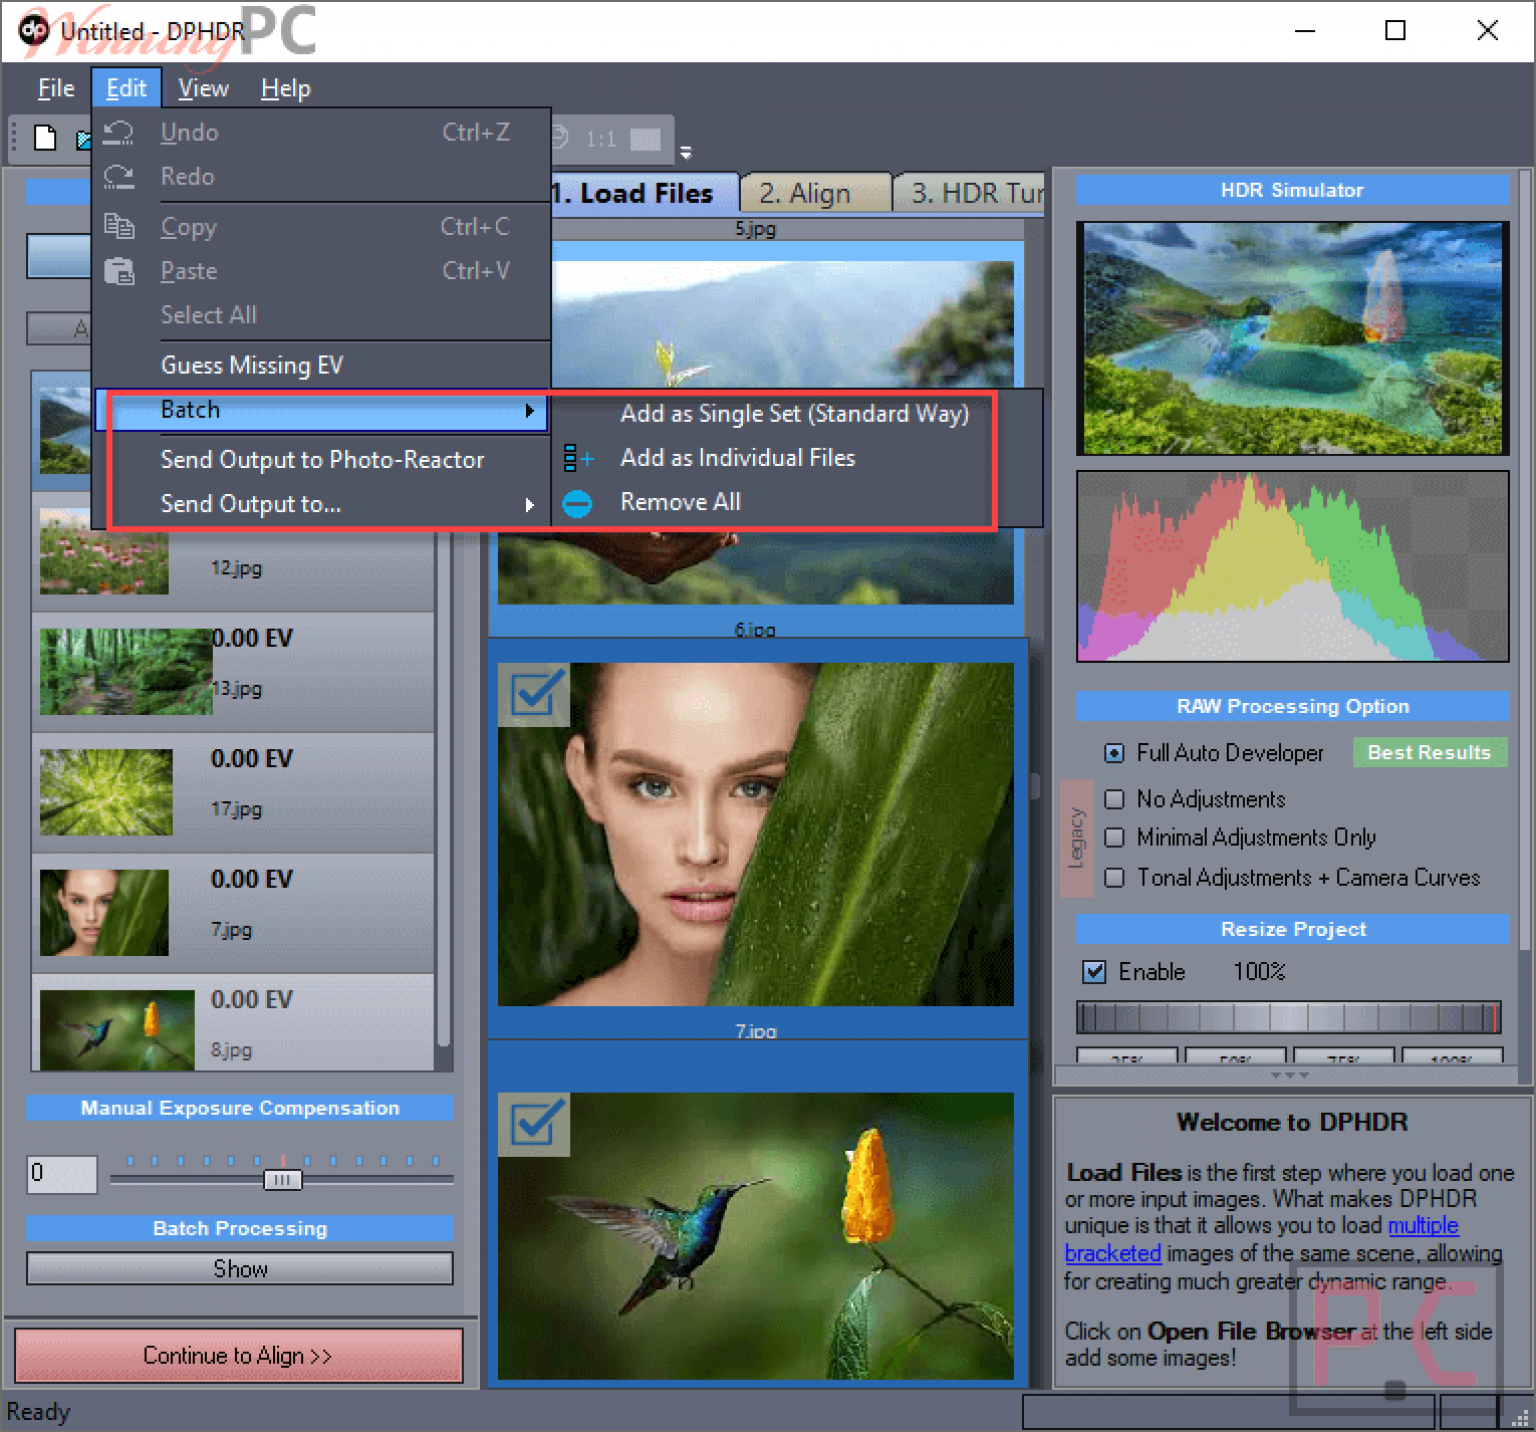1536x1432 pixels.
Task: Choose Redo from the Edit menu
Action: (322, 176)
